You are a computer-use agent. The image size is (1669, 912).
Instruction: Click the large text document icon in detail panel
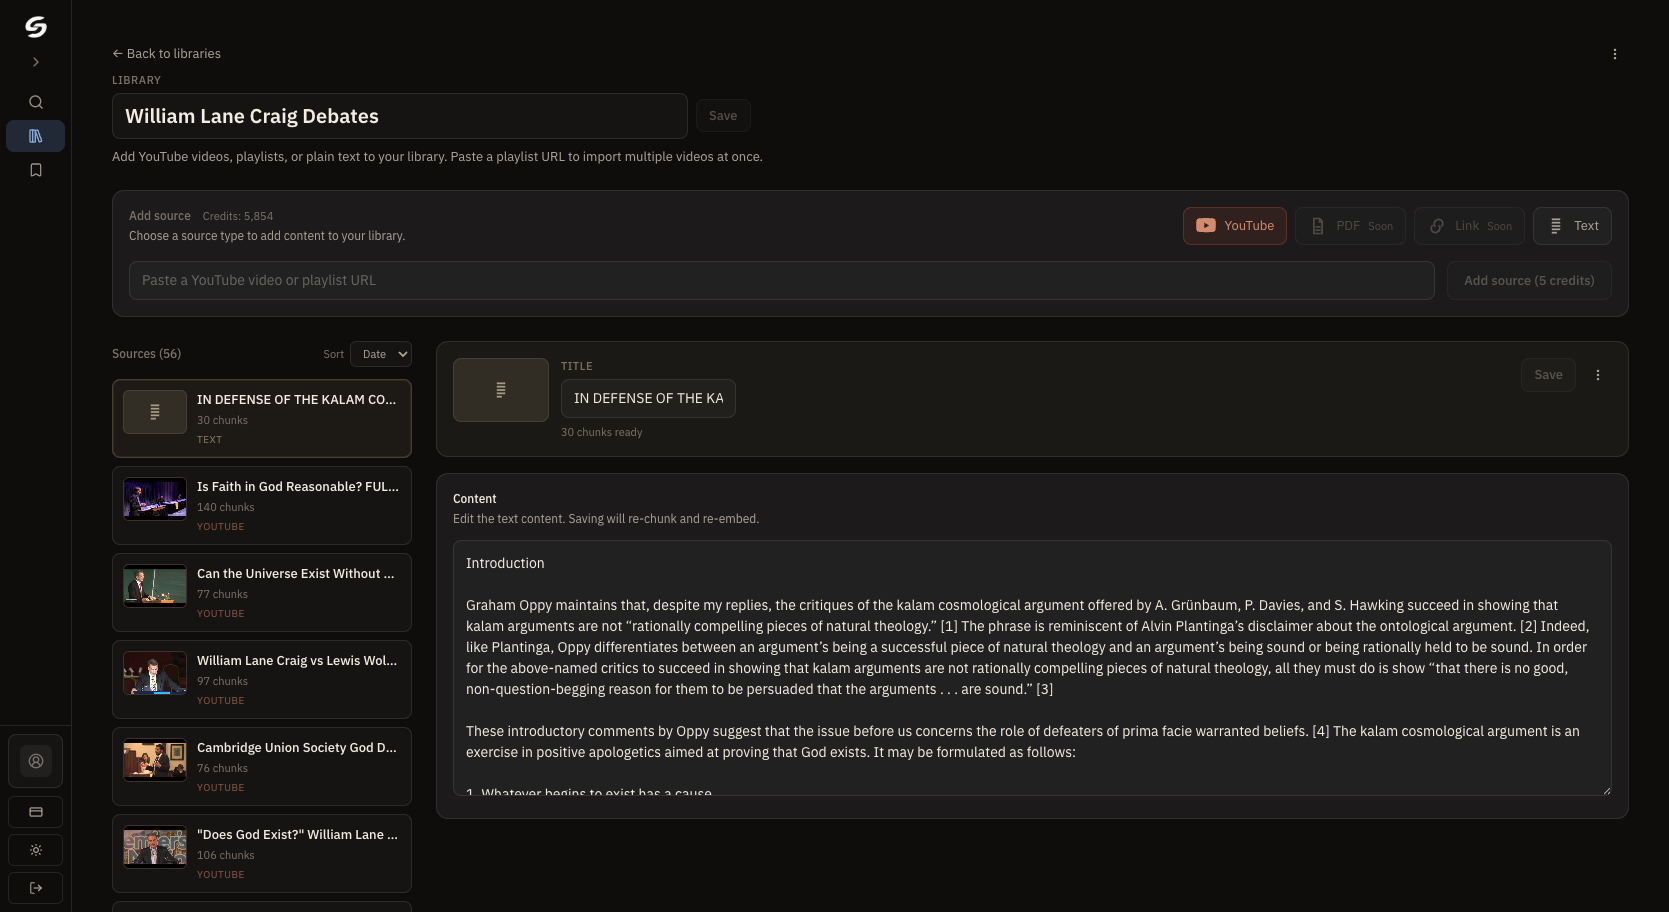(x=501, y=390)
